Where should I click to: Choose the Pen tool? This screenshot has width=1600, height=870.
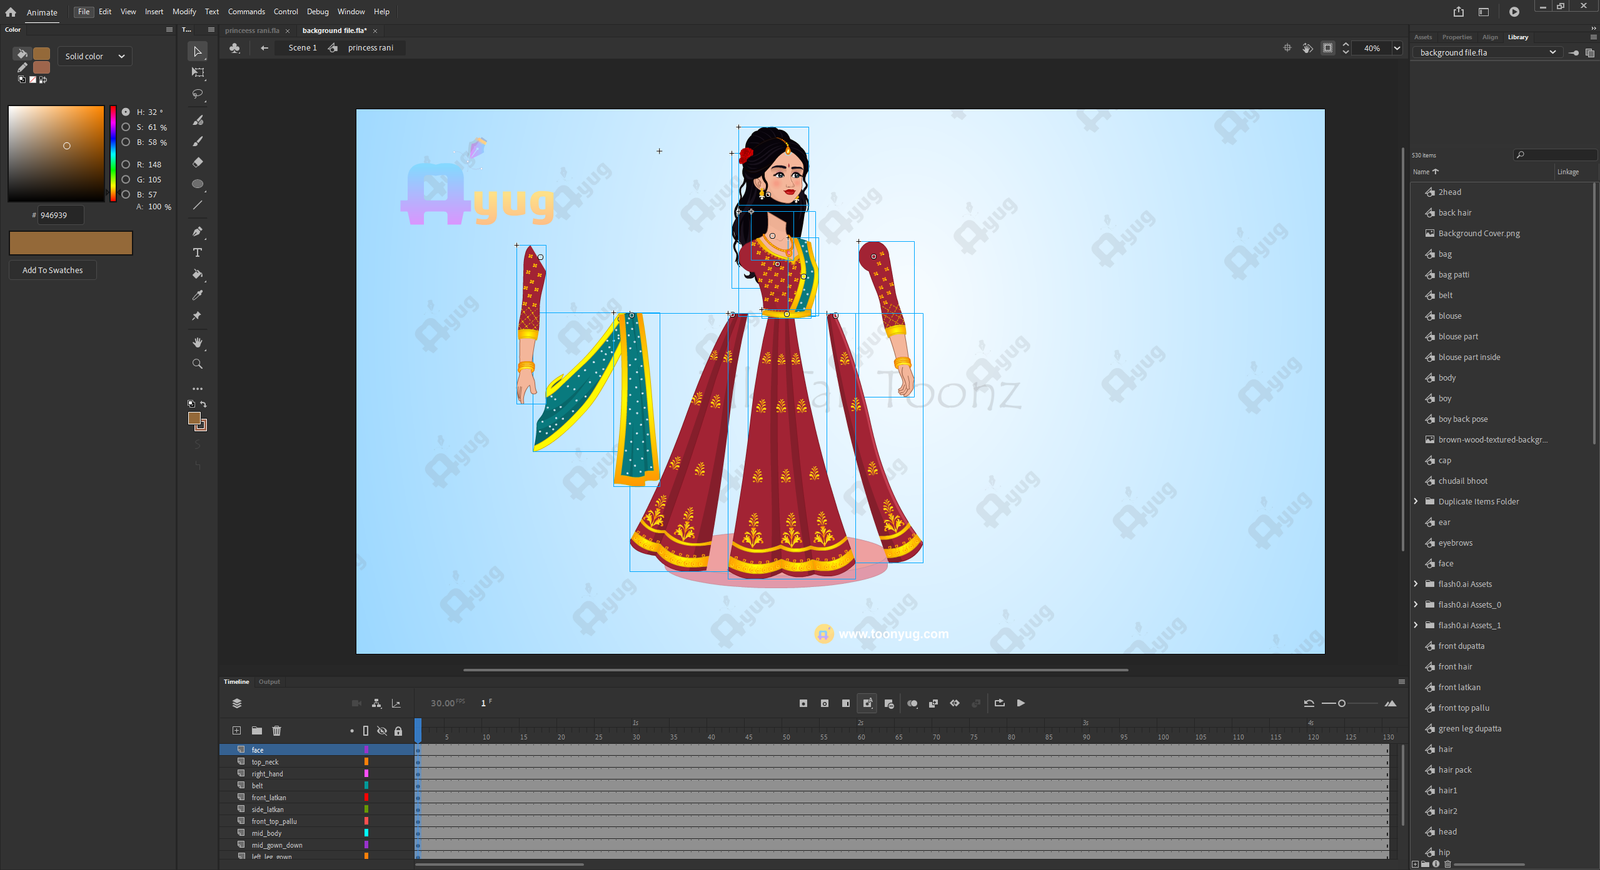tap(198, 231)
